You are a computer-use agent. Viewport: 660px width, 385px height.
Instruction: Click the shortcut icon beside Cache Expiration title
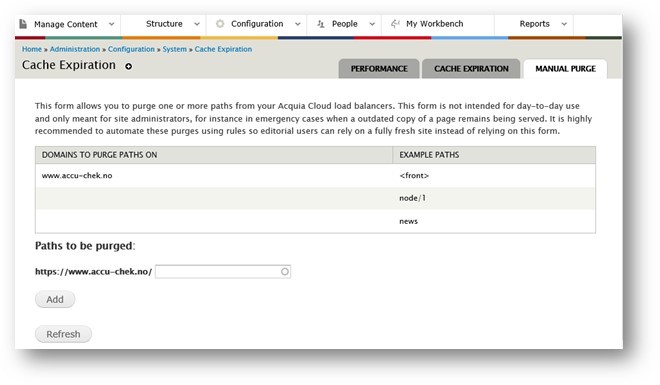click(128, 66)
